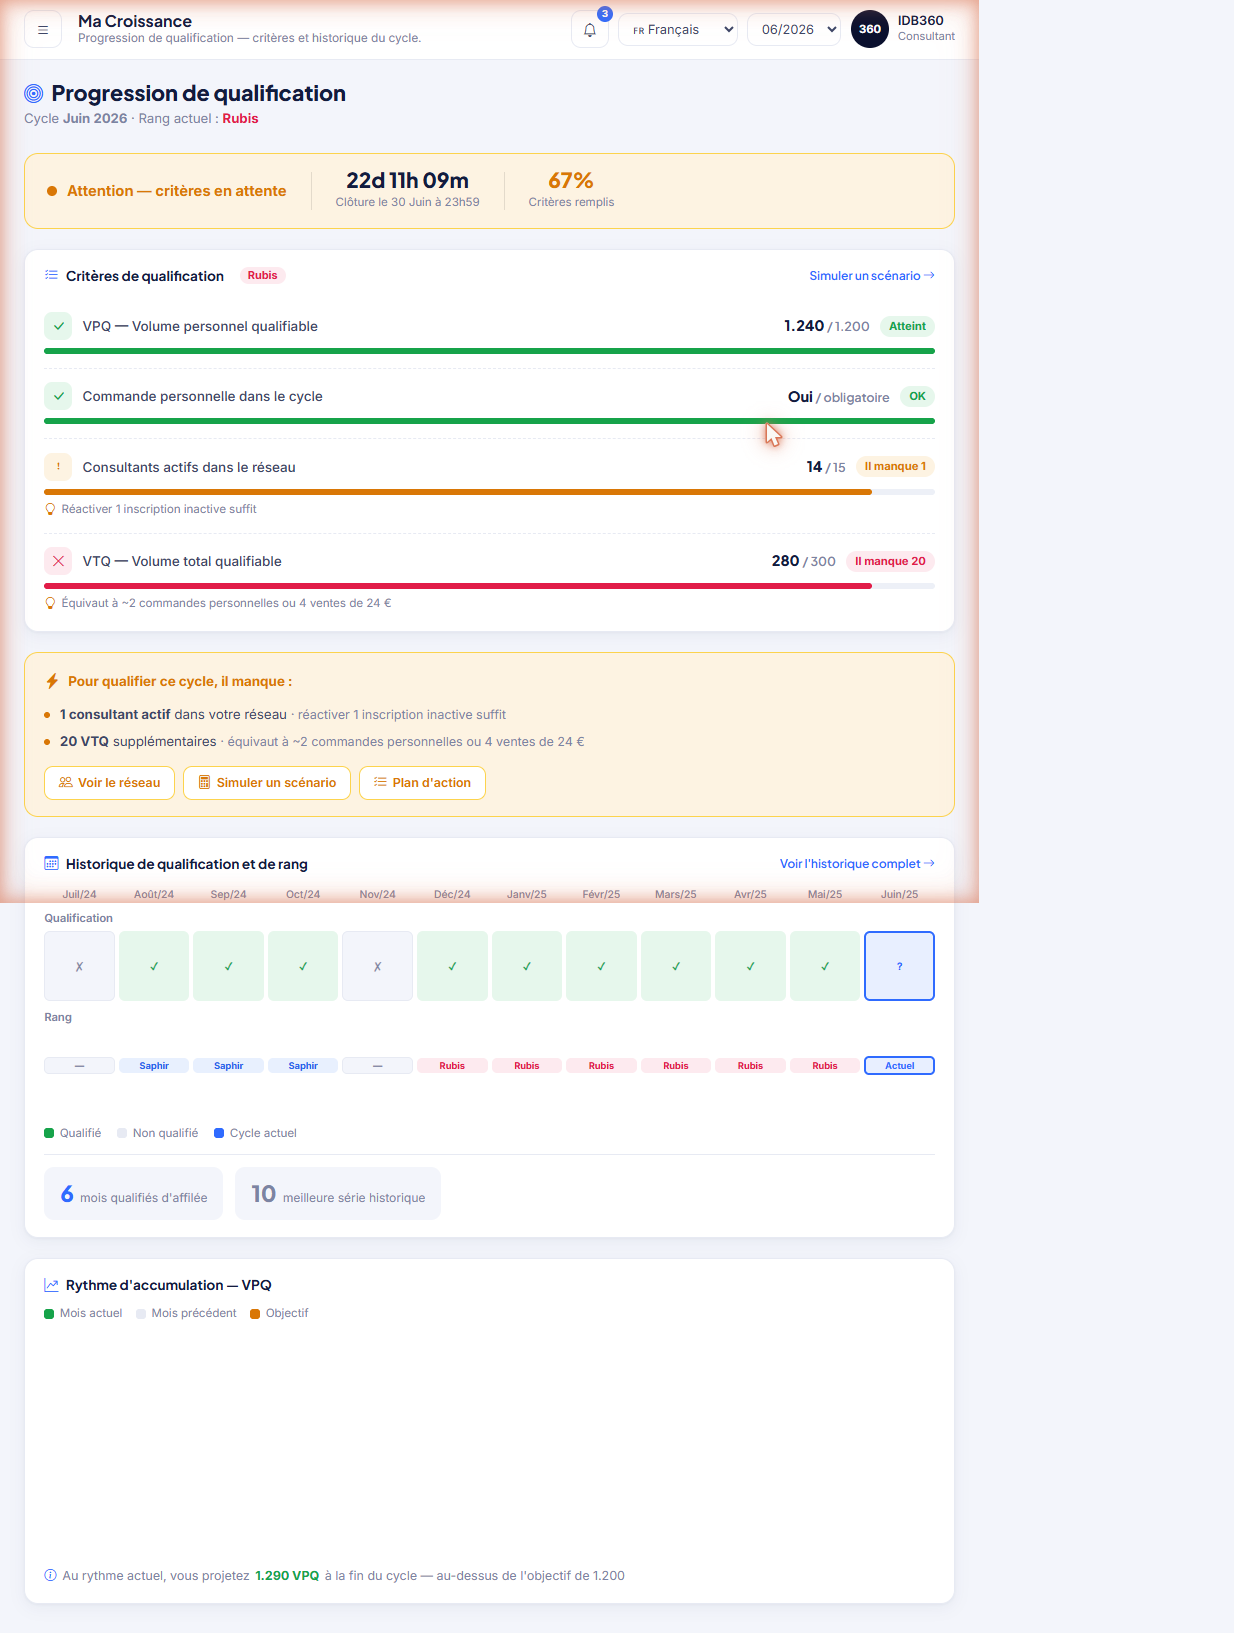The width and height of the screenshot is (1234, 1633).
Task: Click the Saphir rank badge under Août/24
Action: point(154,1066)
